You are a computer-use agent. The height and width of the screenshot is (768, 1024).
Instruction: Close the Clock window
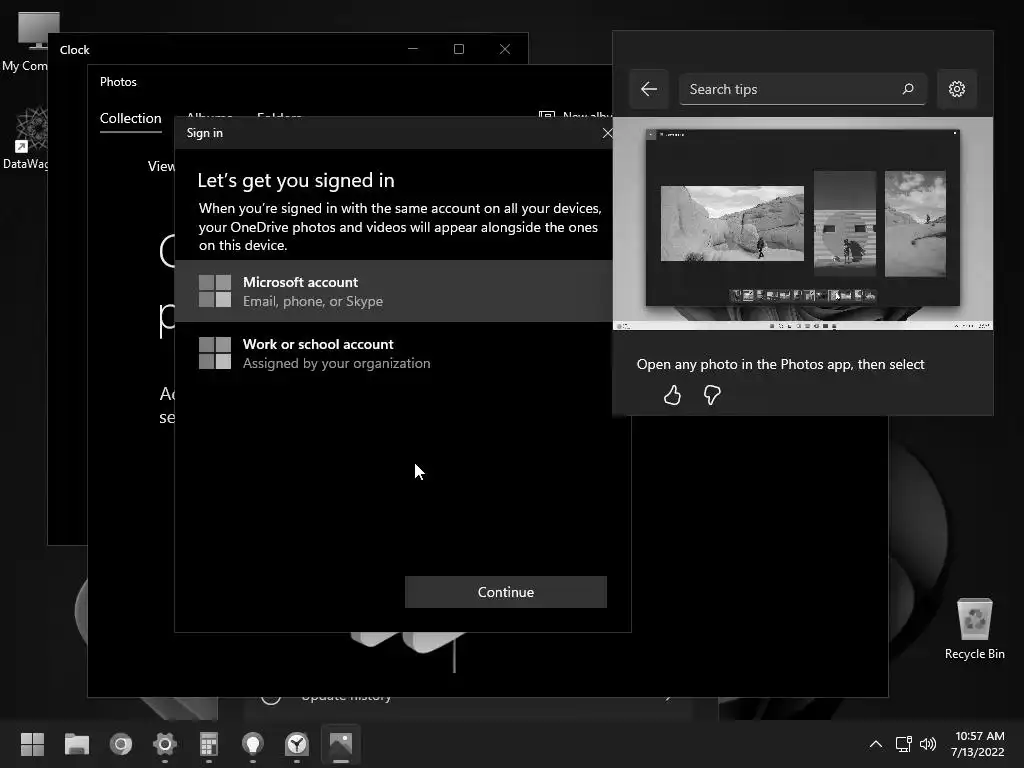point(505,49)
